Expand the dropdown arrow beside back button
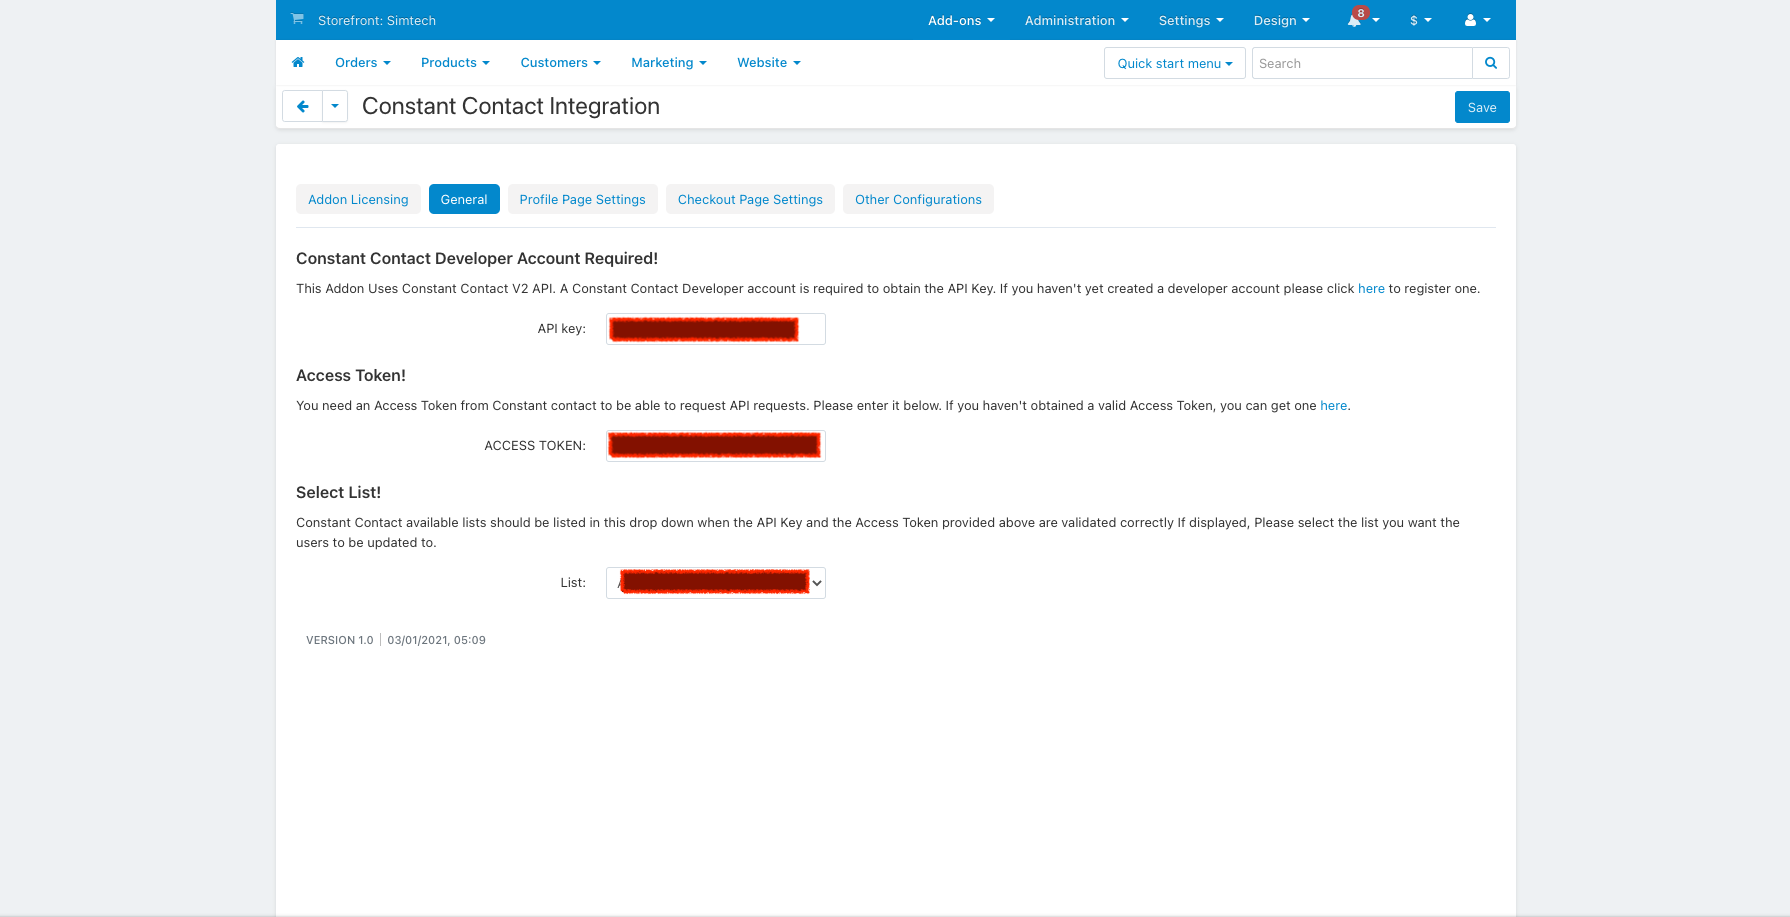 point(335,107)
